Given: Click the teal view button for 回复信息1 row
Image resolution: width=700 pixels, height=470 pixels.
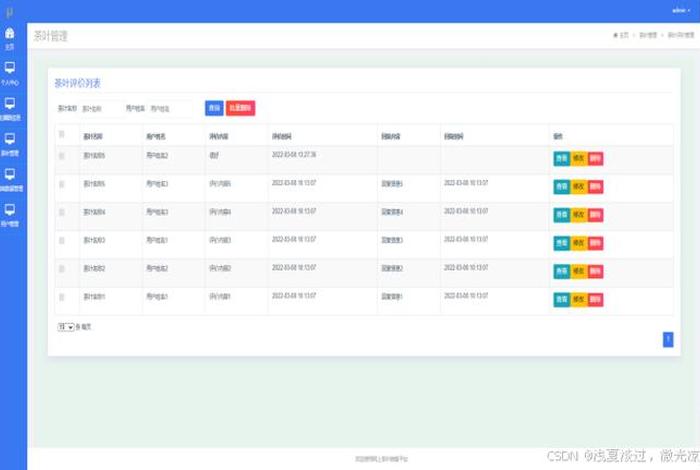Looking at the screenshot, I should coord(562,299).
